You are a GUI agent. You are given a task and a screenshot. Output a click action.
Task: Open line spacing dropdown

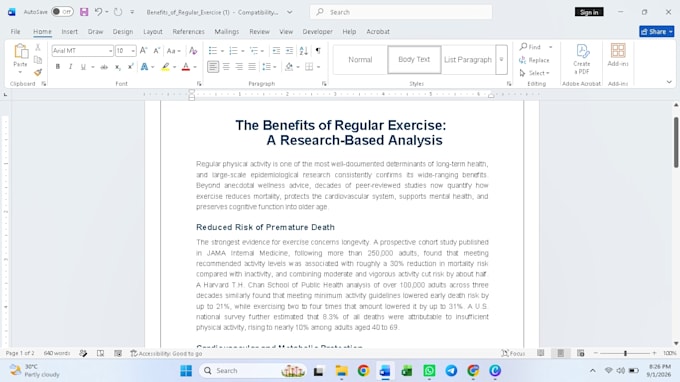(x=269, y=67)
